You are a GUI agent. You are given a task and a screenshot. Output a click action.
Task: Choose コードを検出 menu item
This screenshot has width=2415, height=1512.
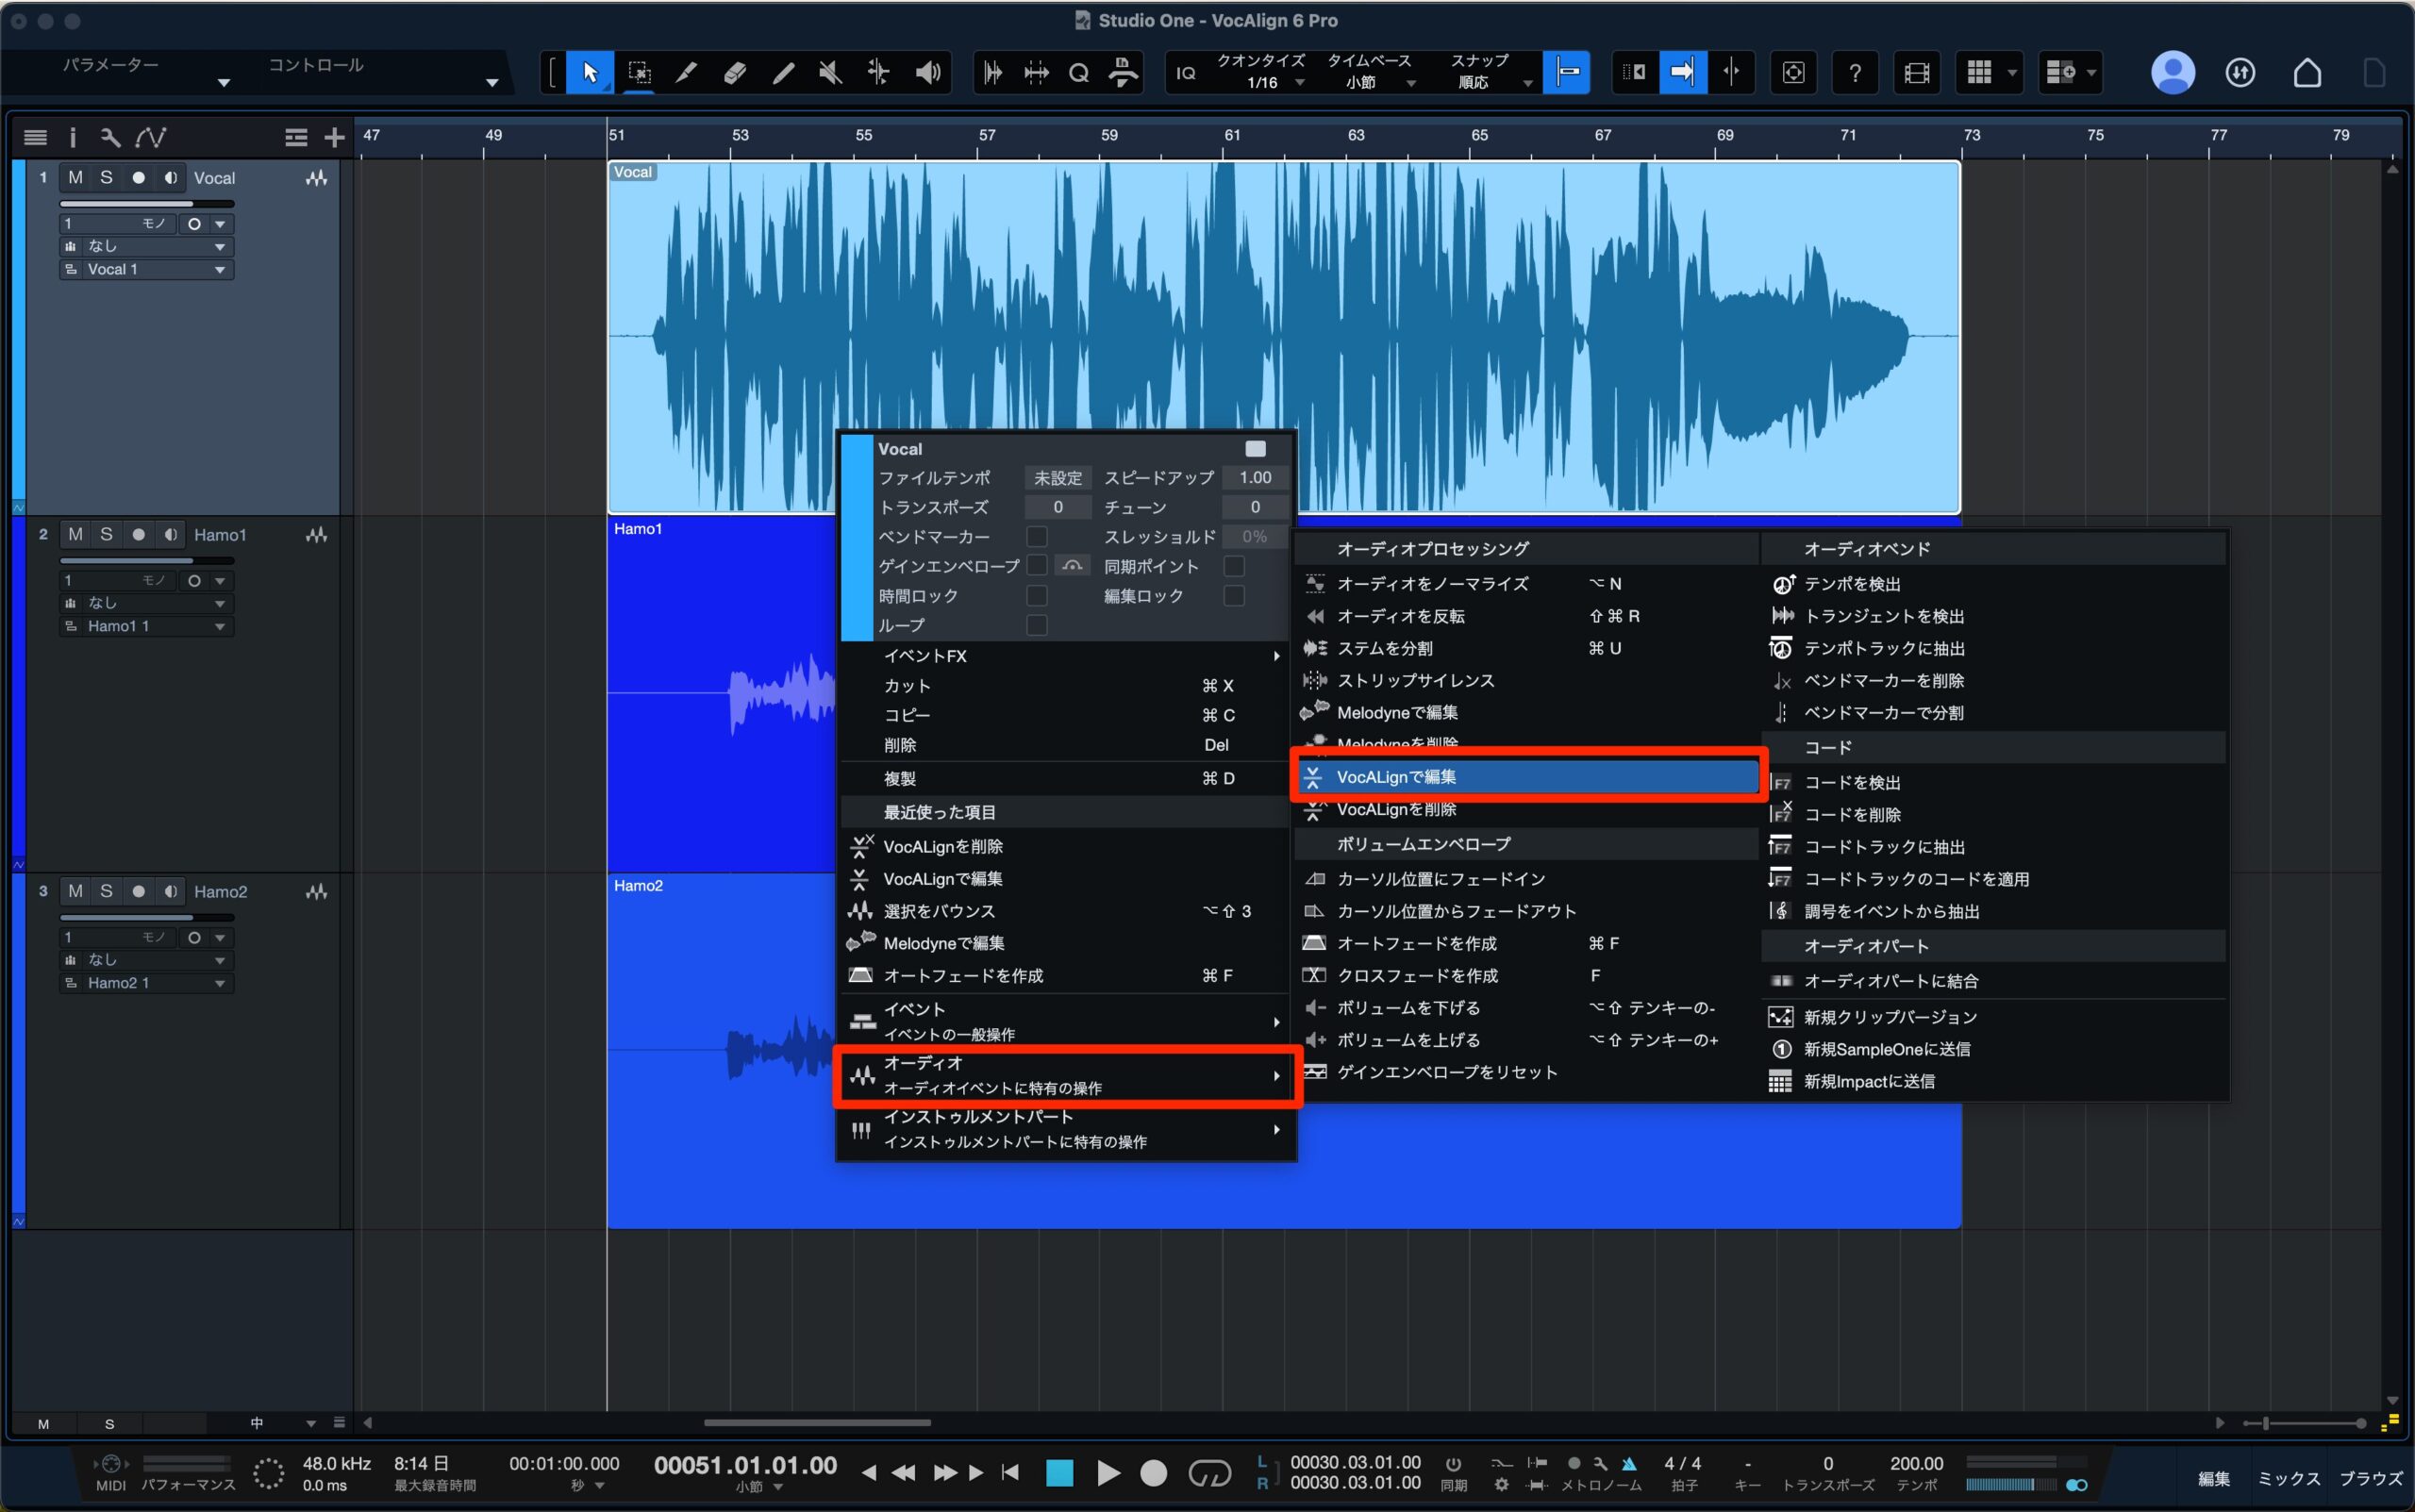tap(1994, 782)
